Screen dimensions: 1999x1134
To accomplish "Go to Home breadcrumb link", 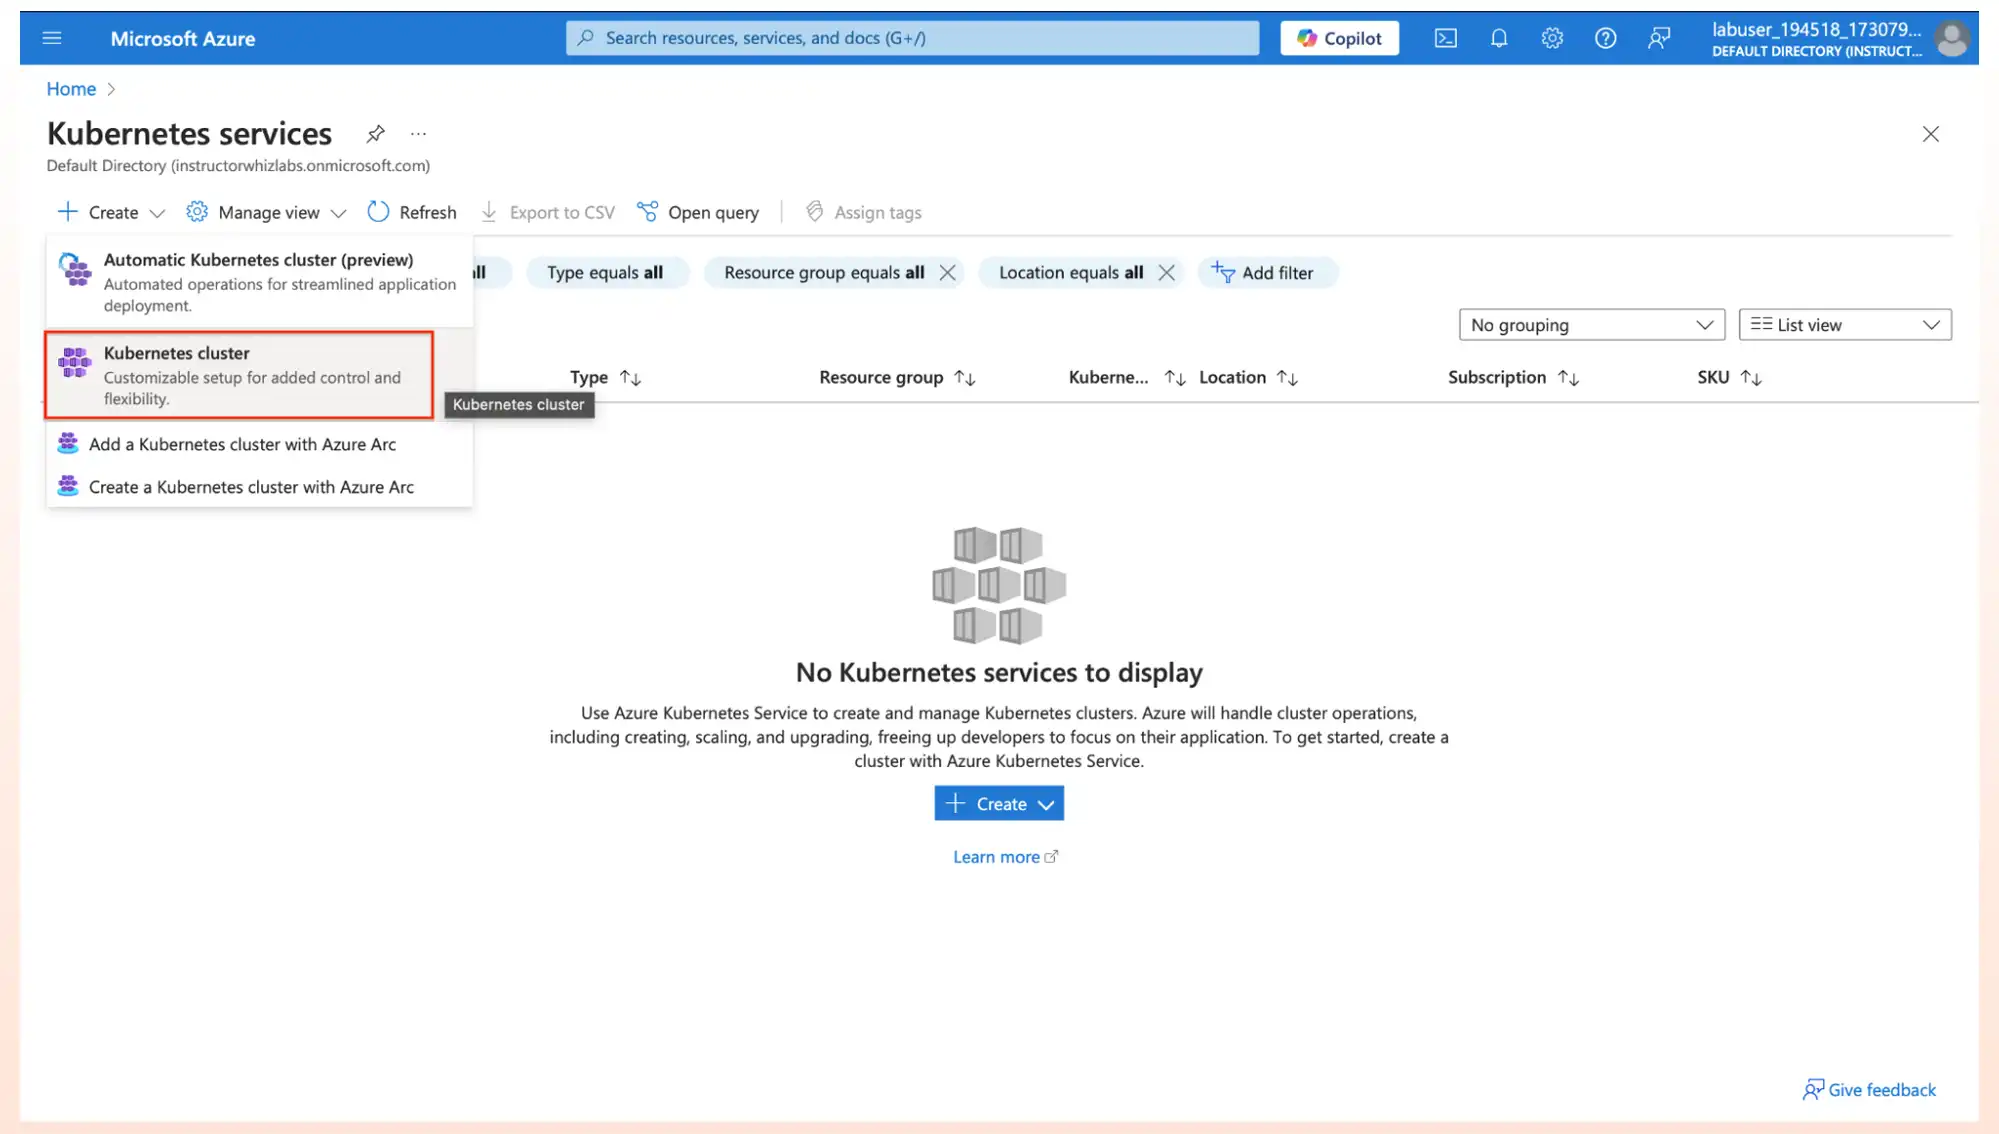I will tap(71, 89).
